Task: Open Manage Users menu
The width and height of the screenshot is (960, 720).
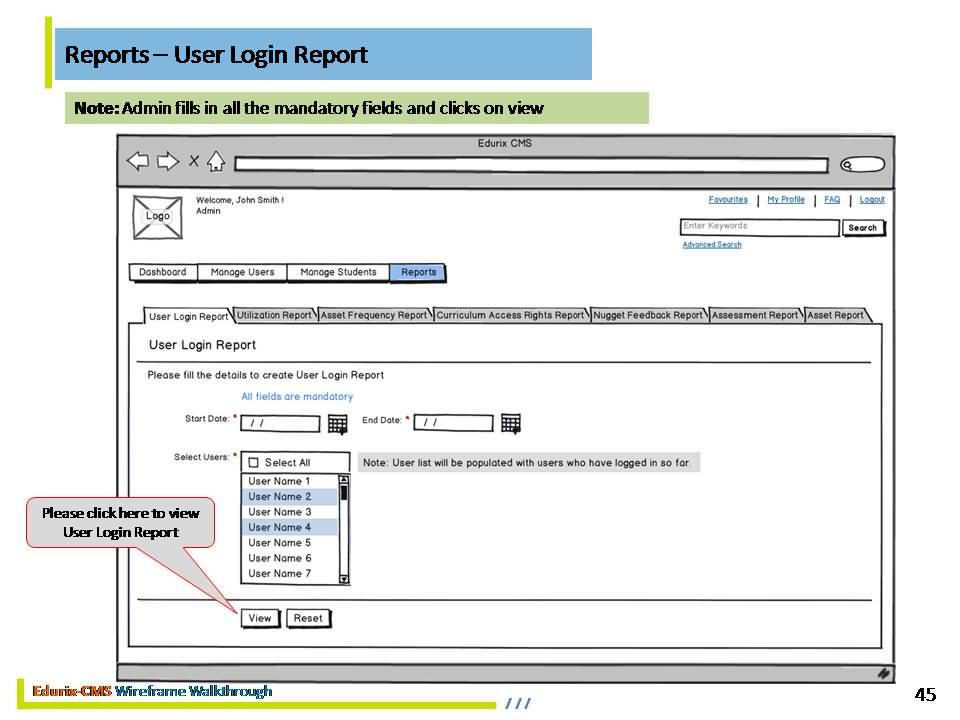Action: coord(242,272)
